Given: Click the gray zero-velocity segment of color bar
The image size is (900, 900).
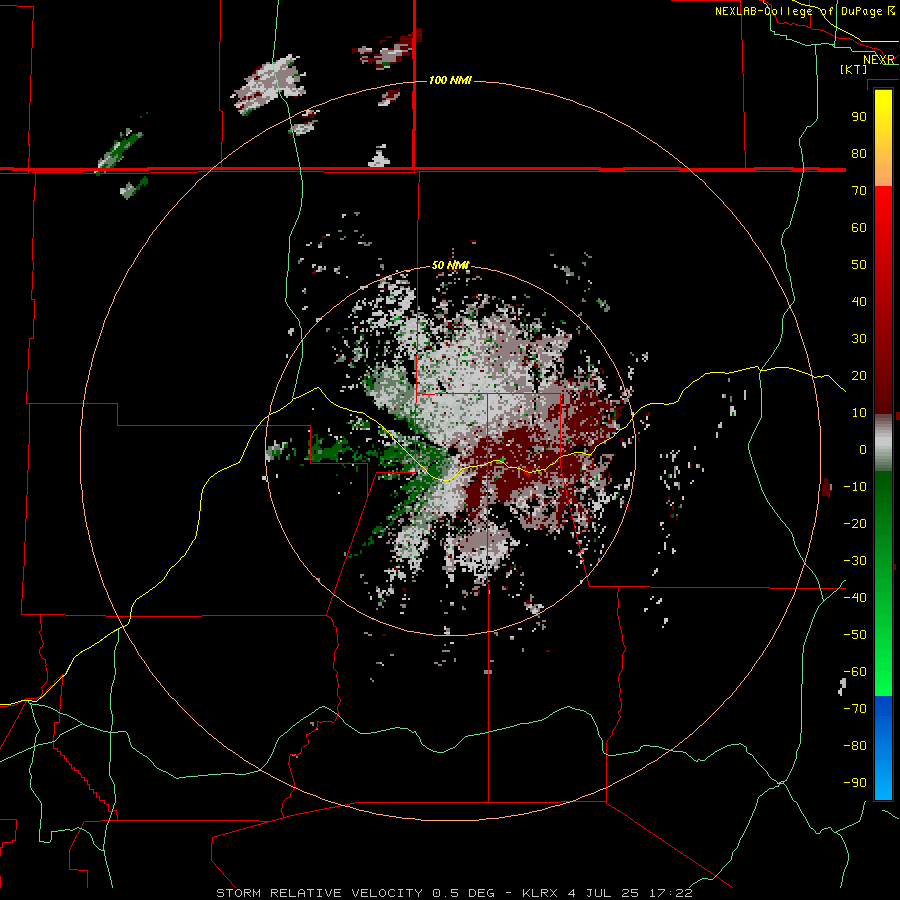Looking at the screenshot, I should (x=883, y=443).
